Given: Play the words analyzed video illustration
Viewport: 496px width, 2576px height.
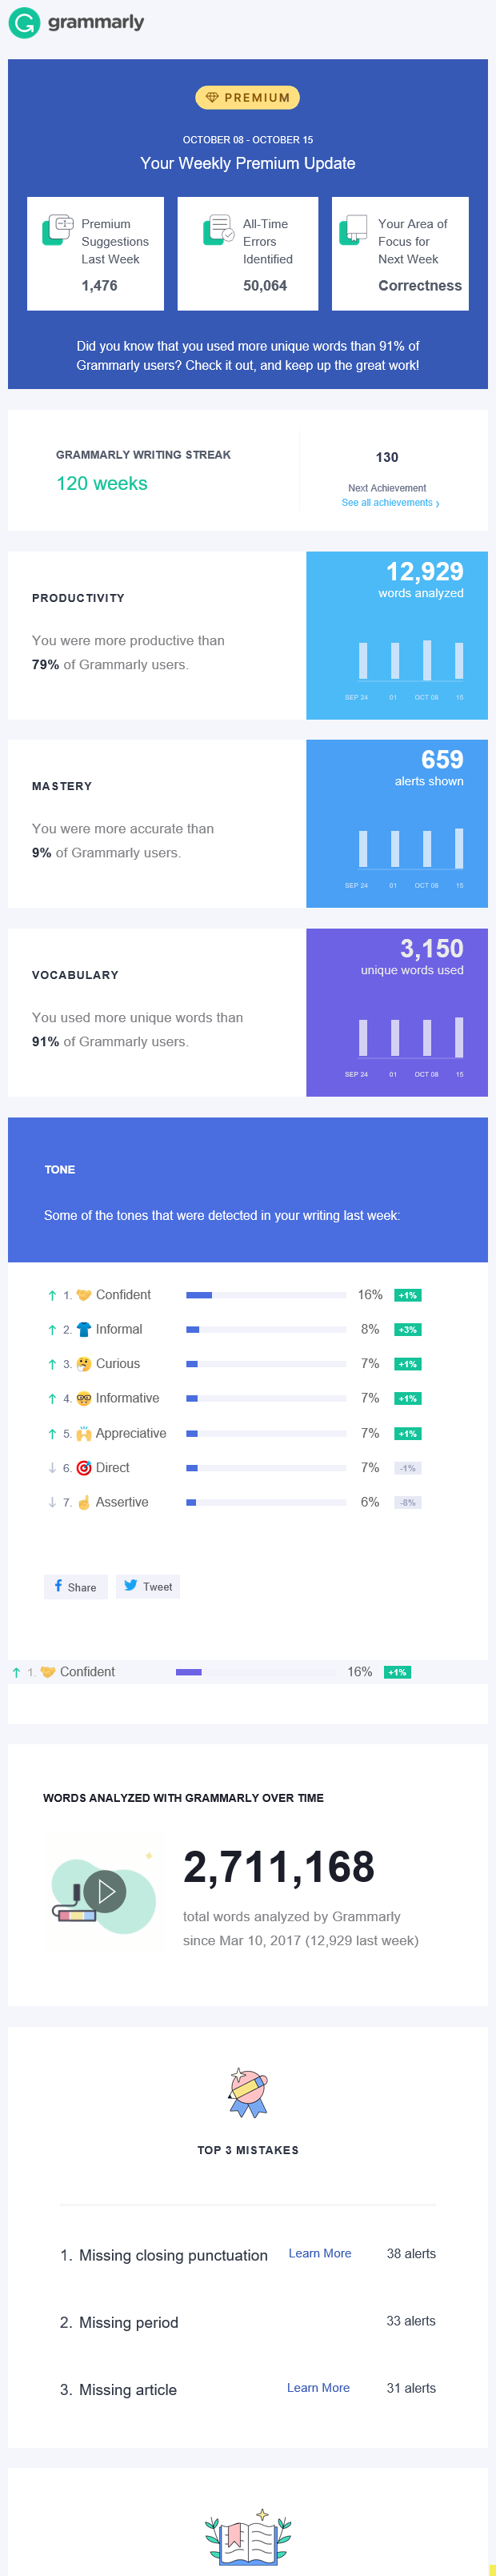Looking at the screenshot, I should pos(105,1891).
